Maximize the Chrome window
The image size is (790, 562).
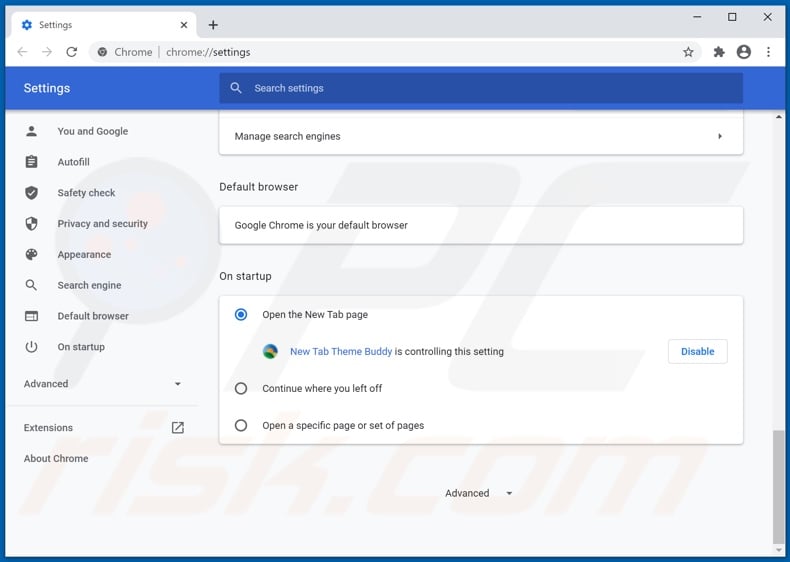coord(732,17)
